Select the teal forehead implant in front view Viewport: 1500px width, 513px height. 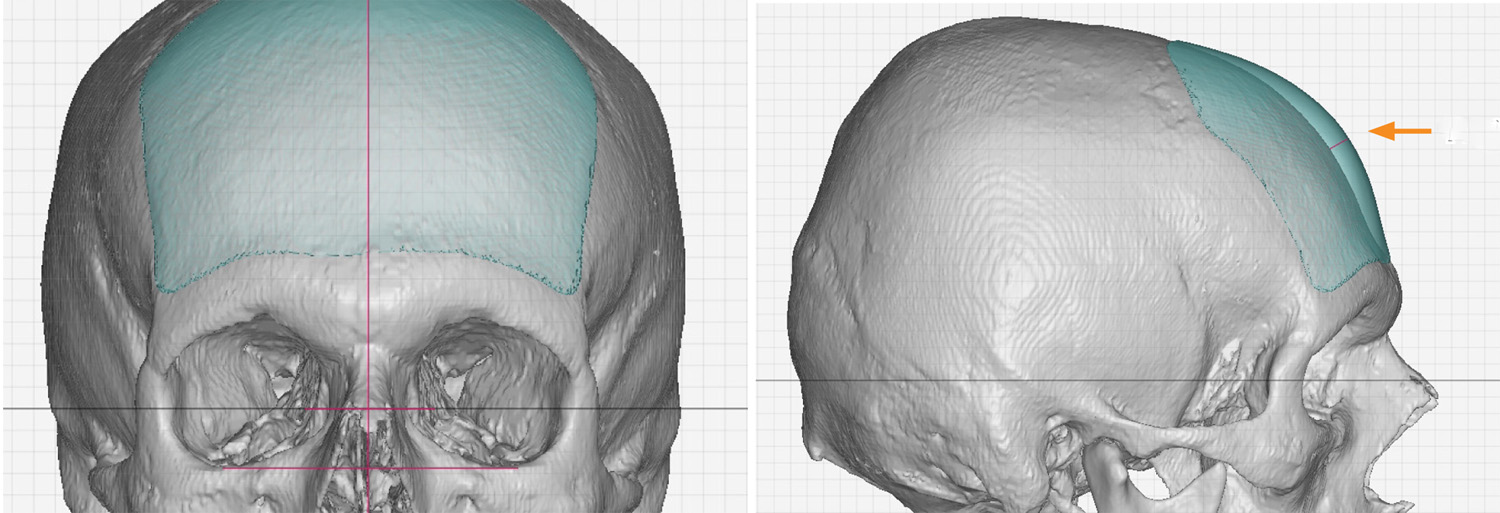(x=370, y=150)
